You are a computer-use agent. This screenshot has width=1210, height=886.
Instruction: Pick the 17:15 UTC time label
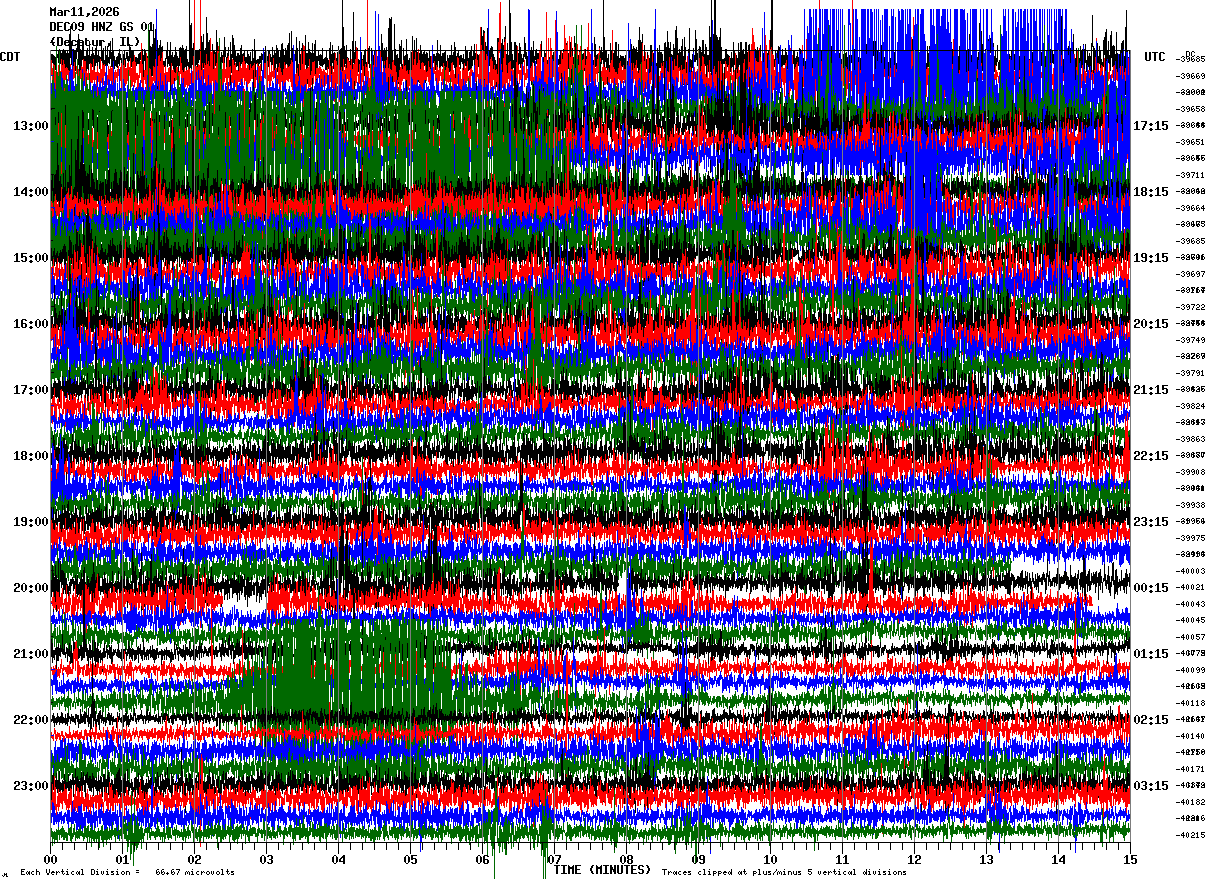click(x=1151, y=126)
